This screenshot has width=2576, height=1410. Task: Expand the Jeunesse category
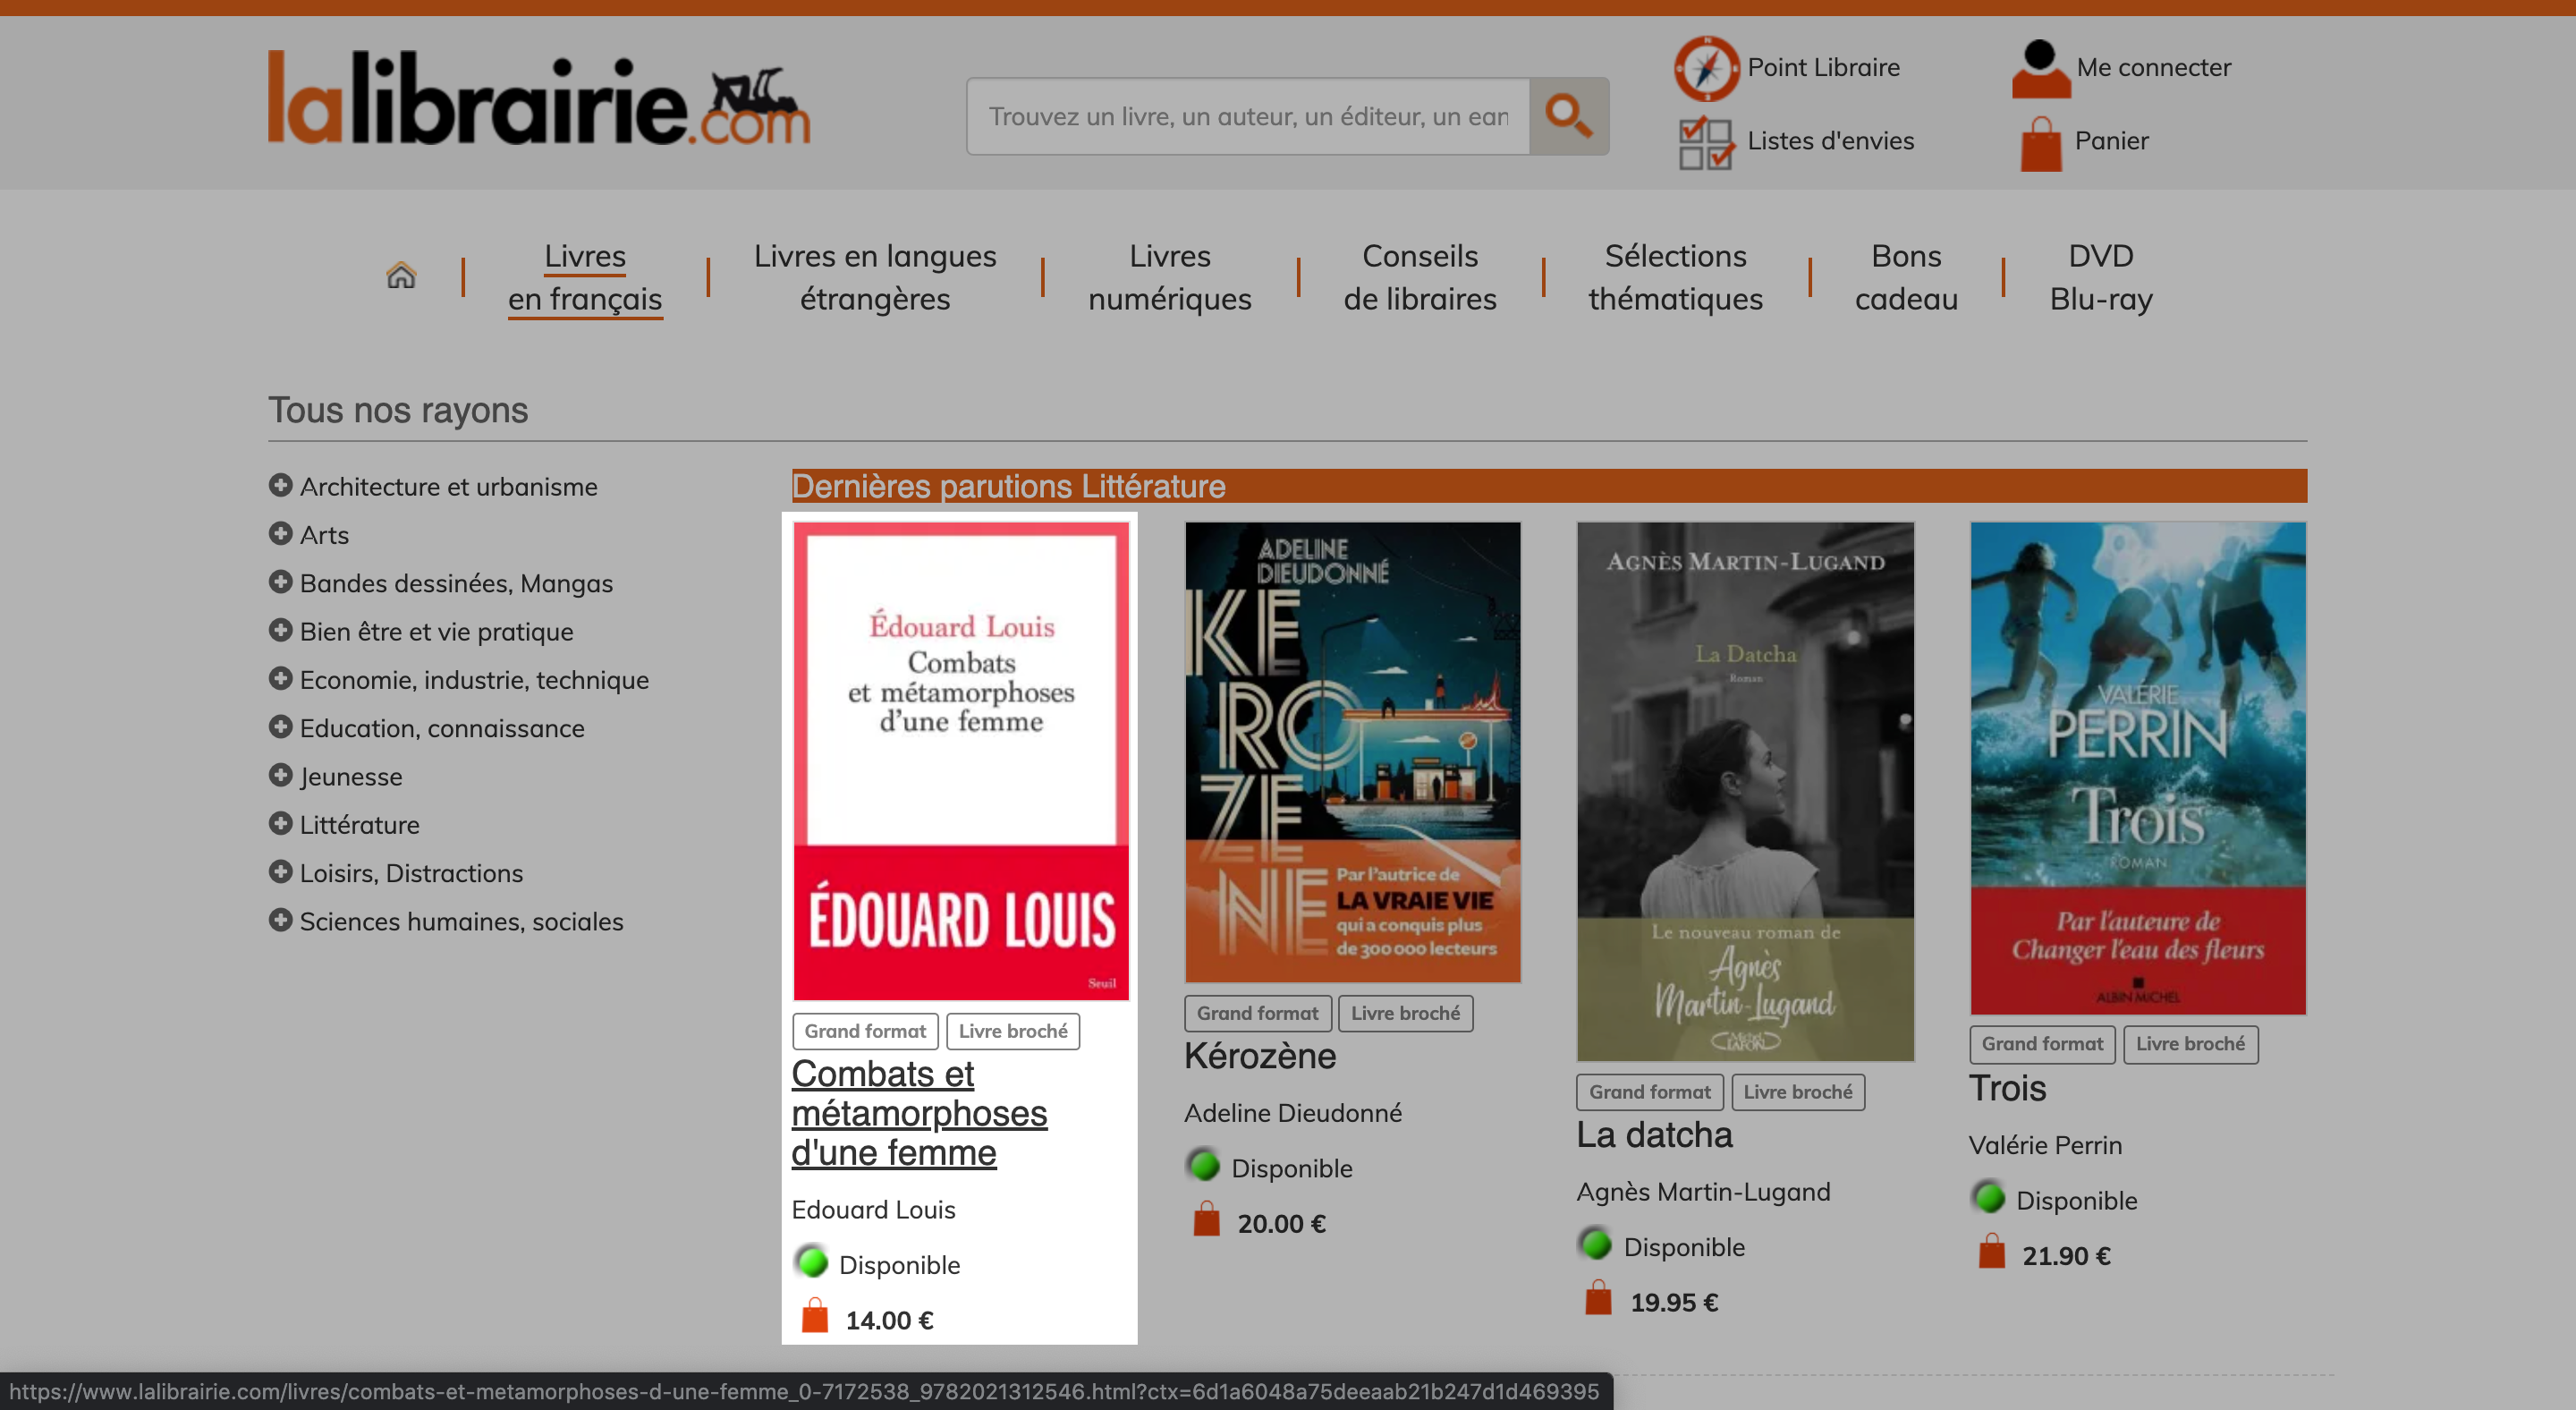click(x=281, y=774)
